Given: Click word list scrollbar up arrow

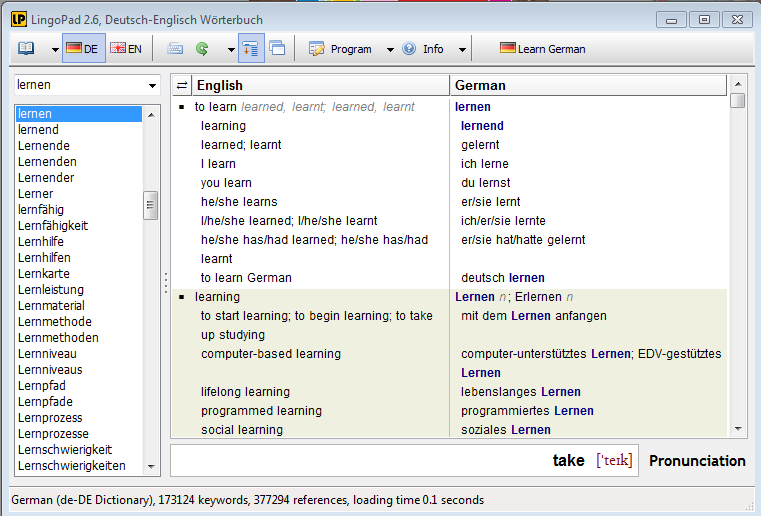Looking at the screenshot, I should pyautogui.click(x=151, y=115).
